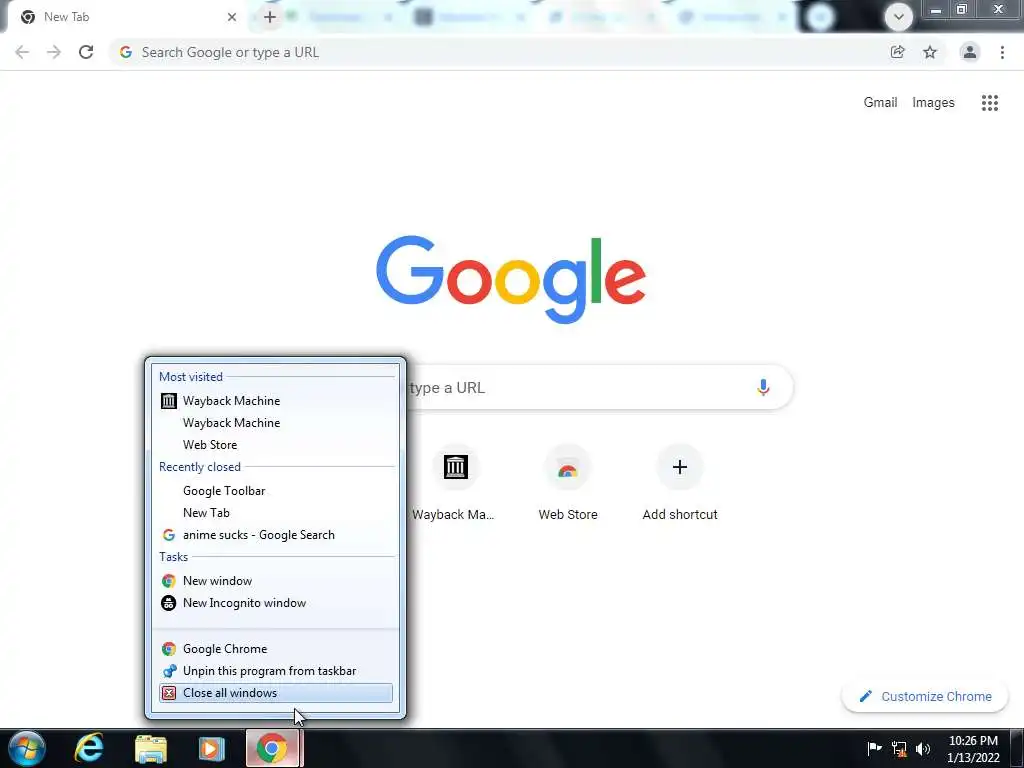Viewport: 1024px width, 768px height.
Task: Click the Chrome back arrow
Action: pos(22,52)
